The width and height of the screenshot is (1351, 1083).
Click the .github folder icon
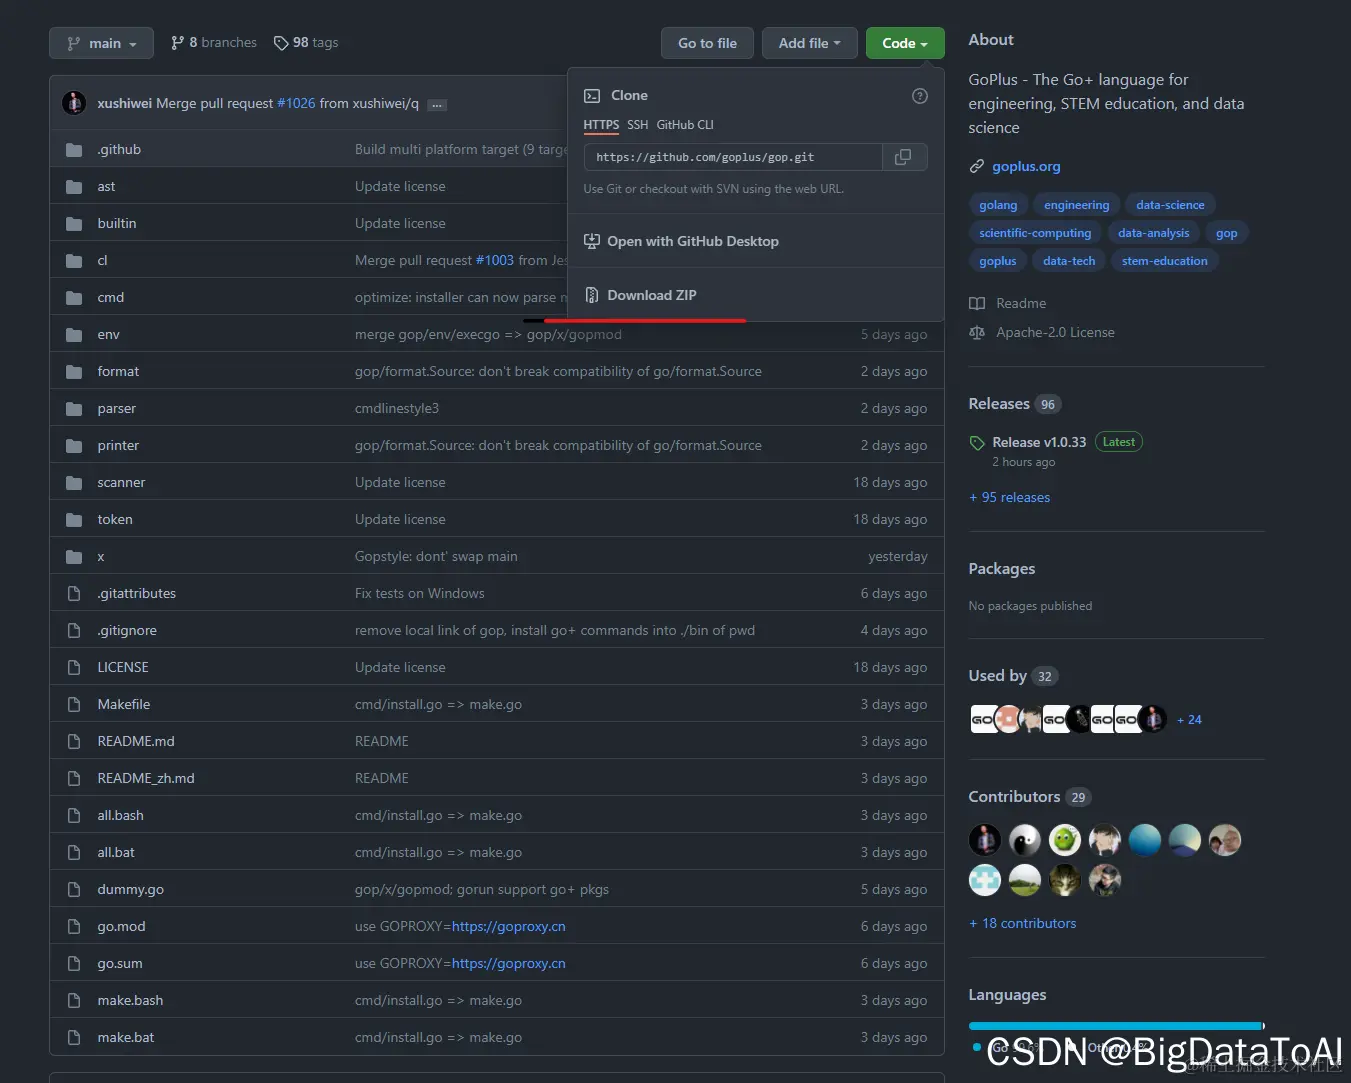click(x=74, y=150)
